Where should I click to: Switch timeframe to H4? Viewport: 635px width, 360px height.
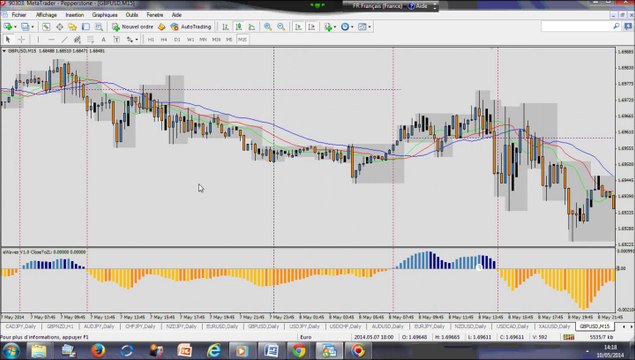pyautogui.click(x=164, y=39)
